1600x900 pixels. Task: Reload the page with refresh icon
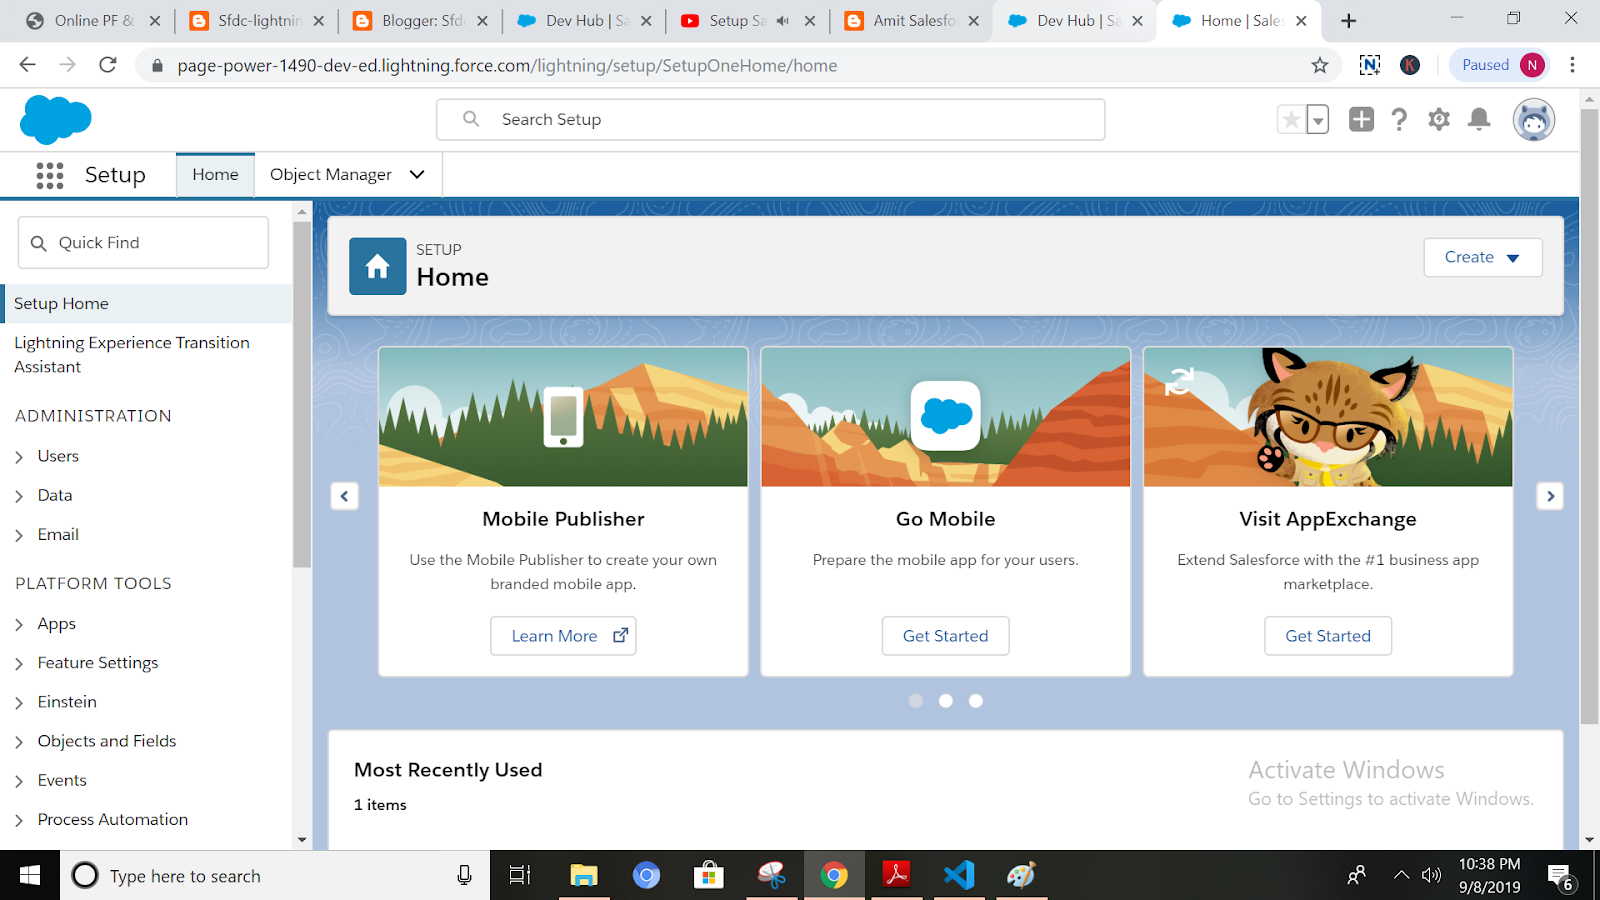click(109, 65)
